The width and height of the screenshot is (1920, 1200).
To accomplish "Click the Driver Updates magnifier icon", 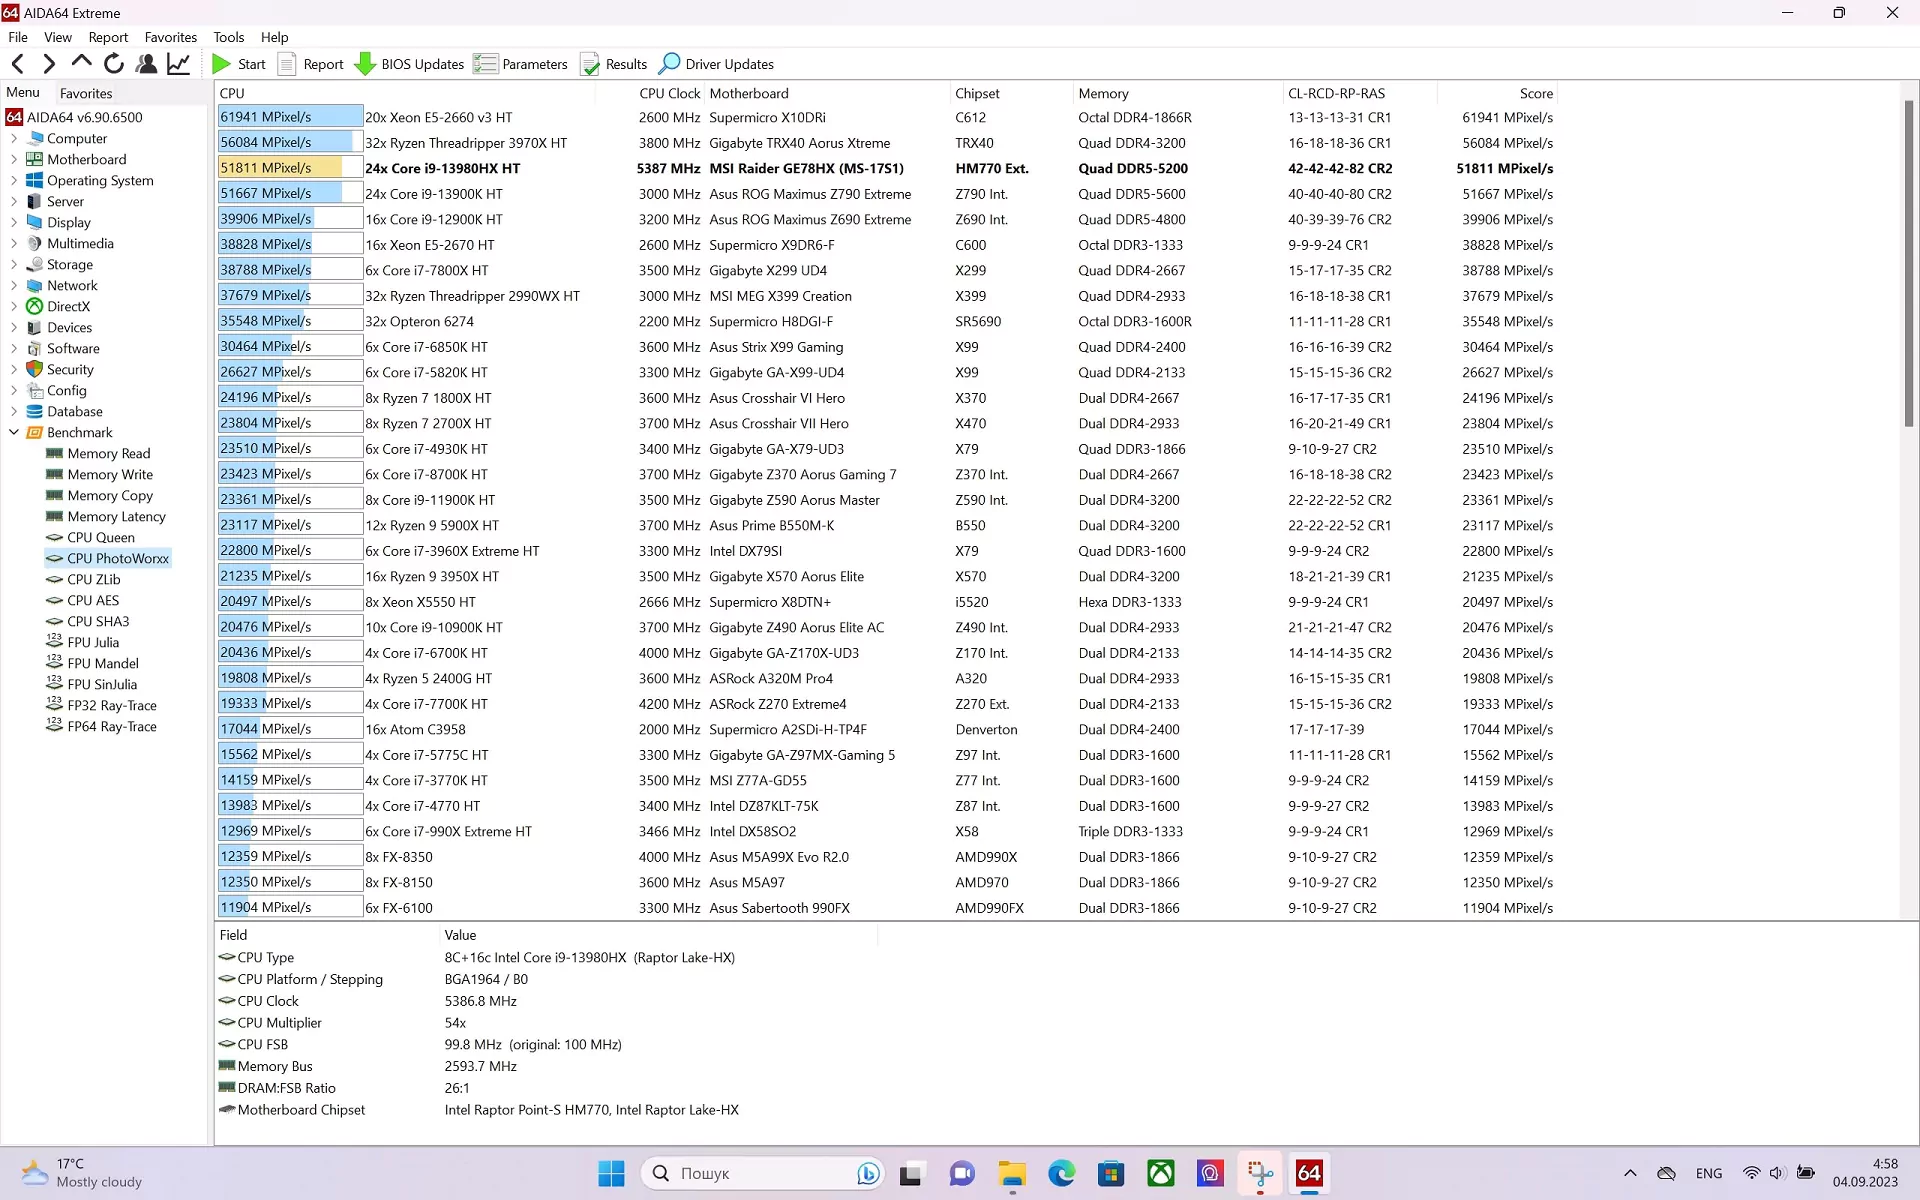I will pyautogui.click(x=669, y=64).
